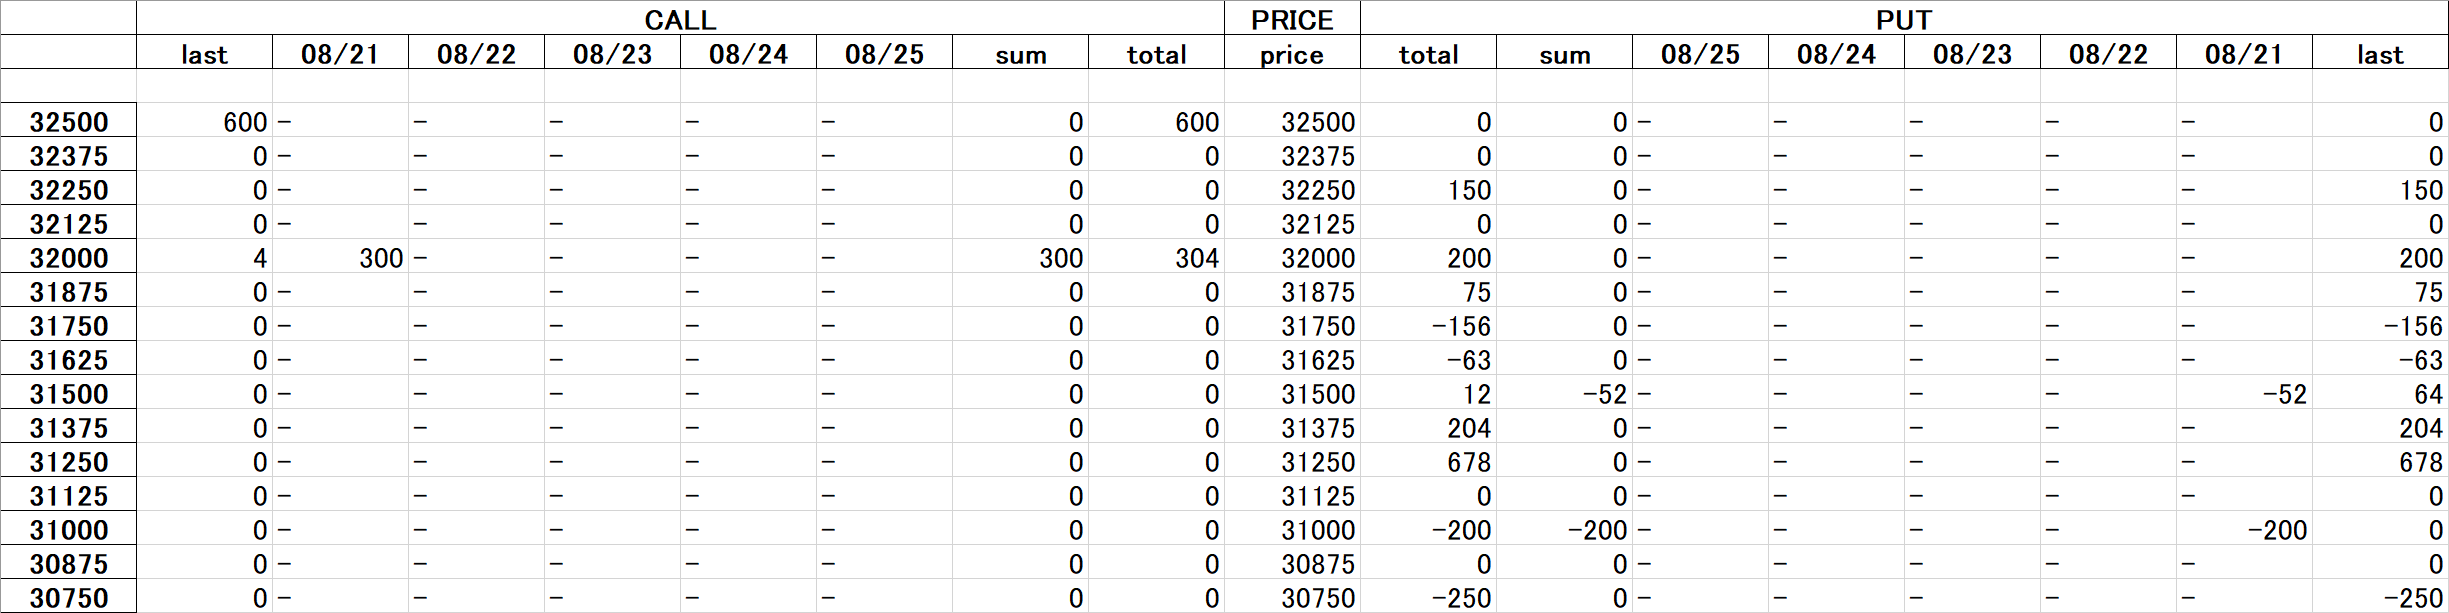Screen dimensions: 2449x613
Task: Select PUT total value -250 in row 30750
Action: pyautogui.click(x=1428, y=597)
